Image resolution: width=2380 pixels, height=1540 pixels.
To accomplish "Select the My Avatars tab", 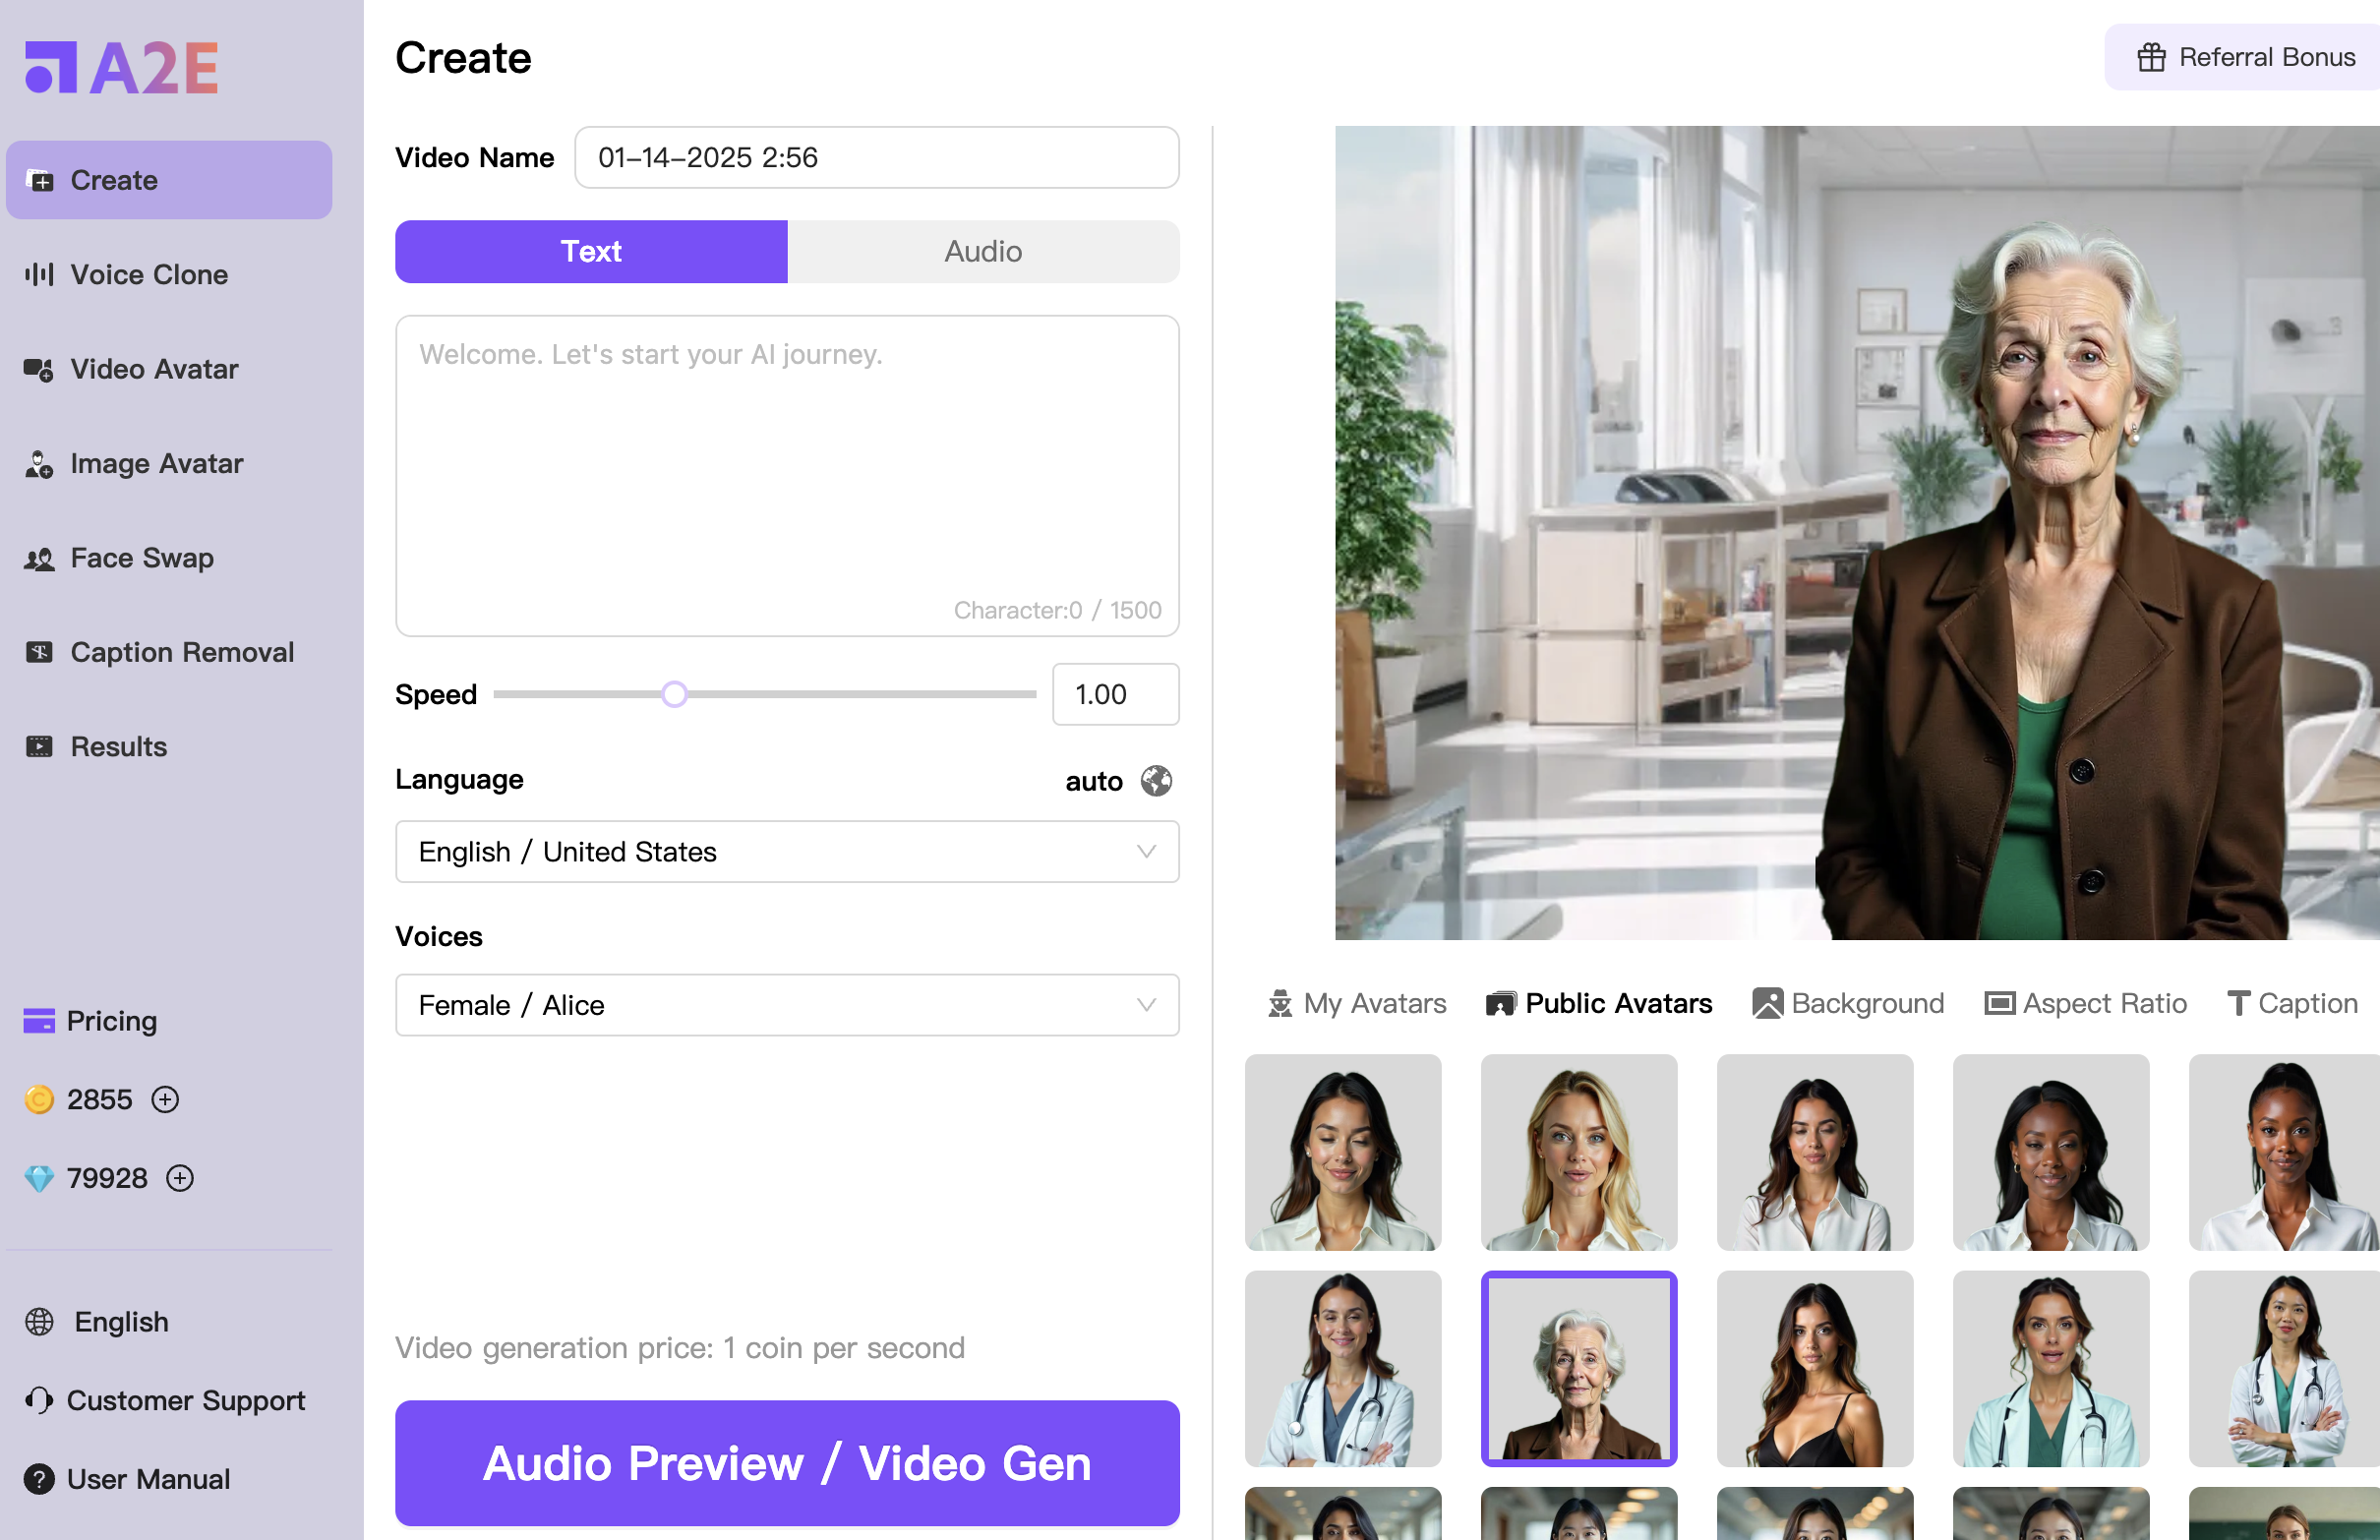I will (x=1356, y=1002).
